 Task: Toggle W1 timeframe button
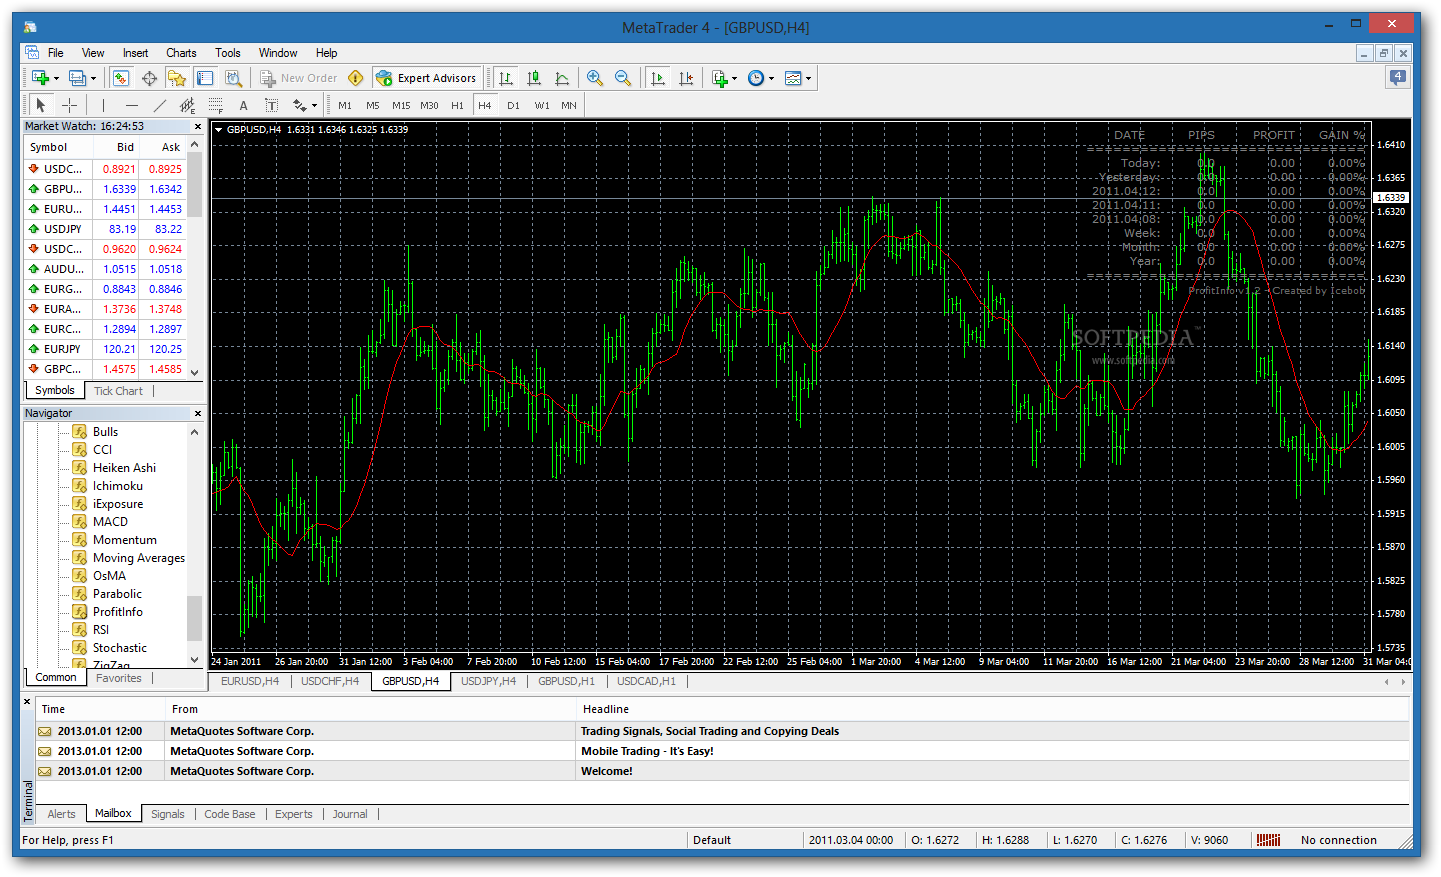pyautogui.click(x=541, y=105)
